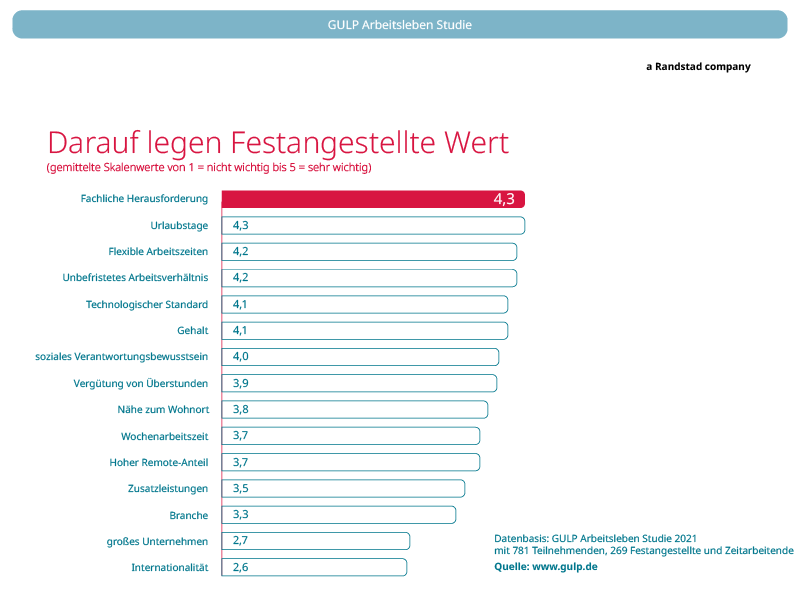Select the Branche bar
Screen dimensions: 800x600
pyautogui.click(x=338, y=515)
